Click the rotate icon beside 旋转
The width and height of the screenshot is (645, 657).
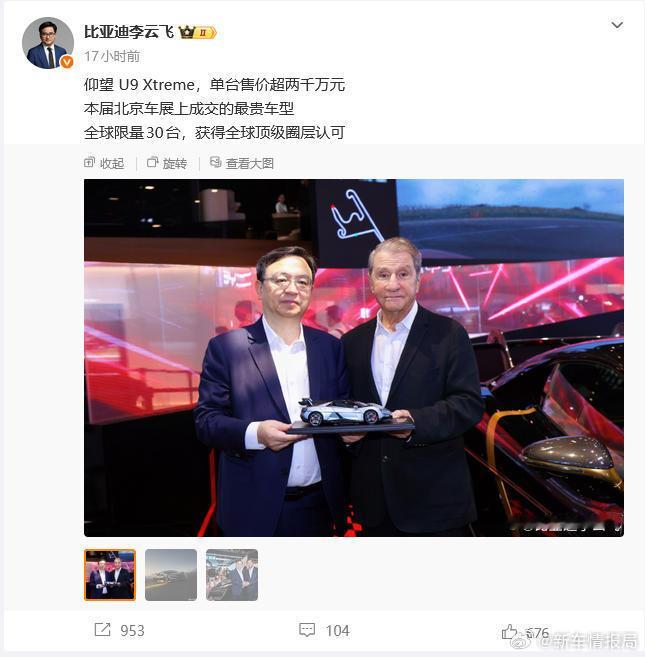pos(153,162)
